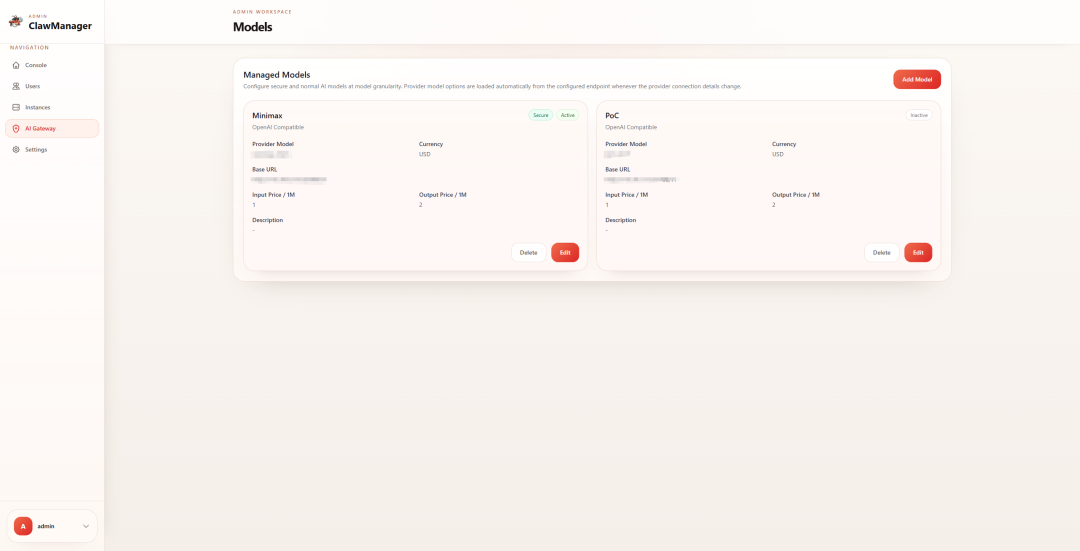This screenshot has width=1080, height=551.
Task: Select the Users icon in the sidebar
Action: click(x=16, y=86)
